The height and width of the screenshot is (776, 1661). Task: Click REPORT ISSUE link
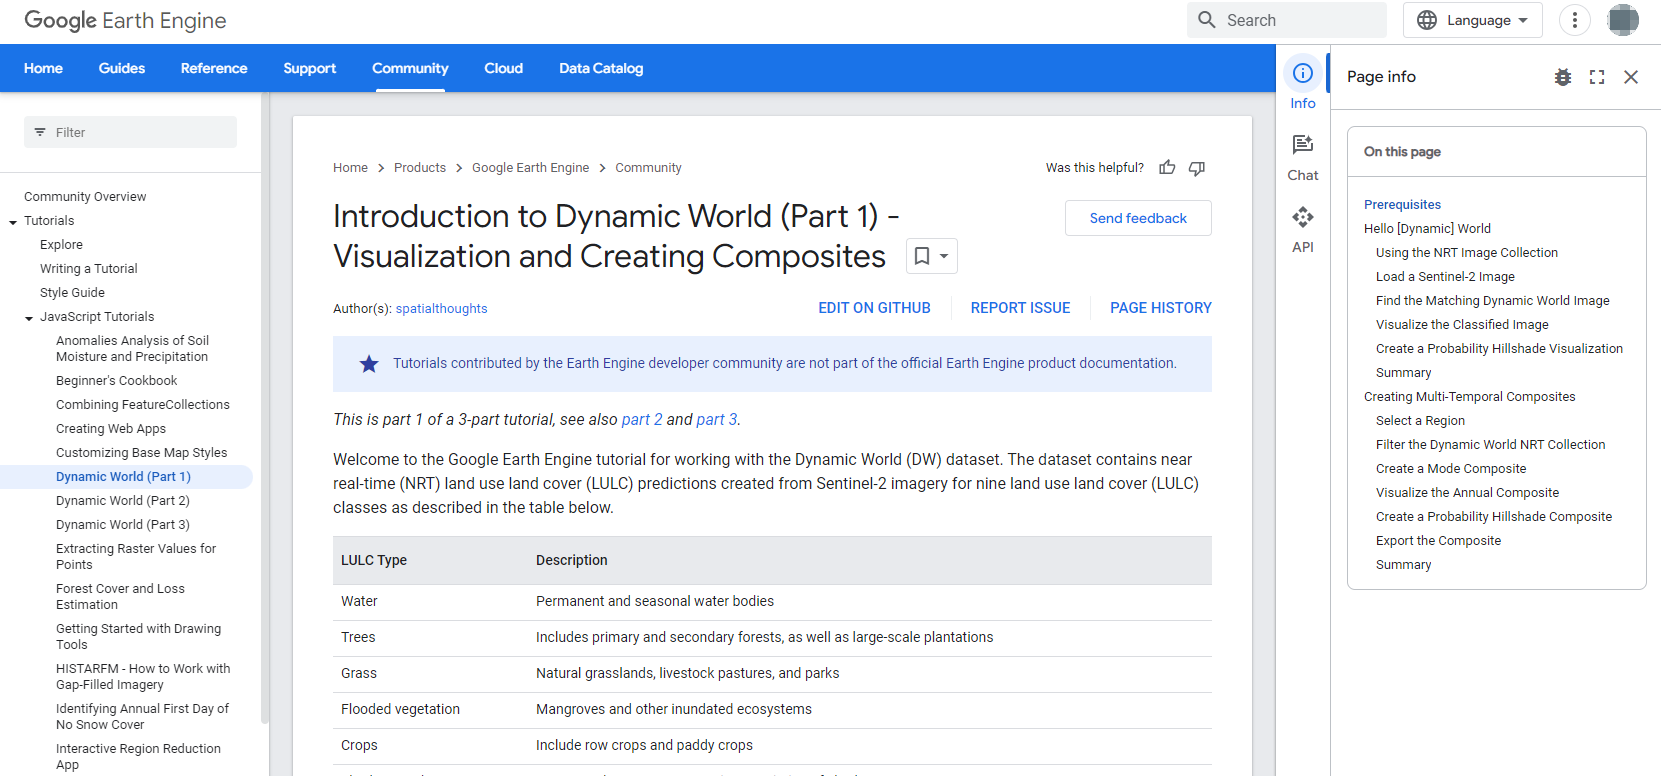click(x=1020, y=308)
